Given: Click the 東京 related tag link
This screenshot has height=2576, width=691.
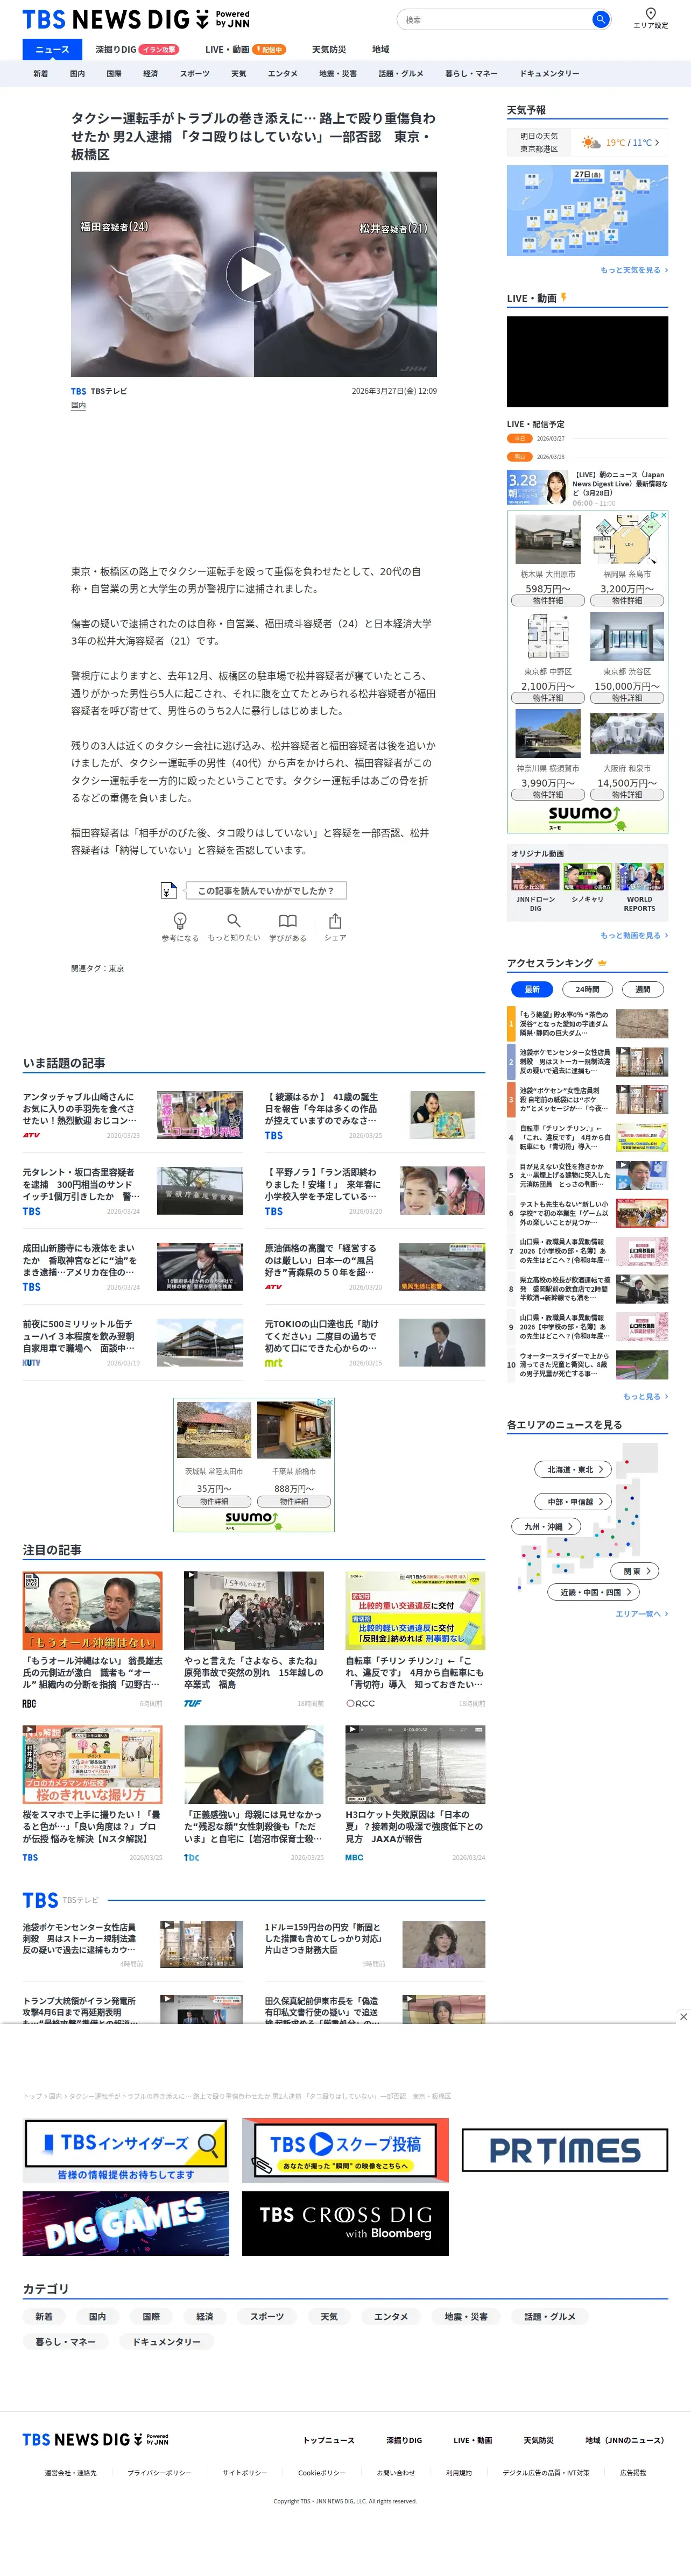Looking at the screenshot, I should 116,968.
